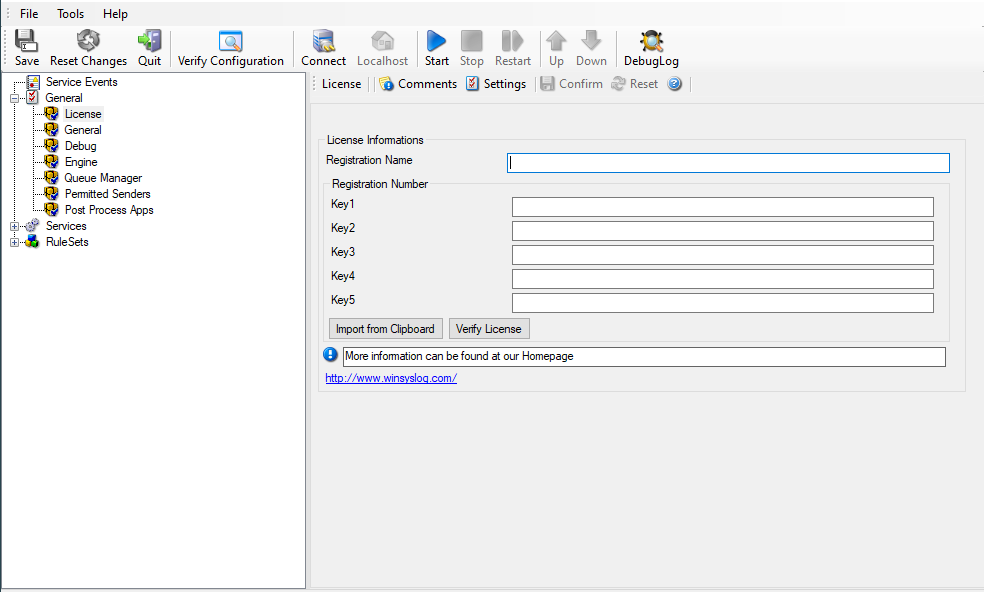Open Verify Configuration from the toolbar

tap(231, 41)
